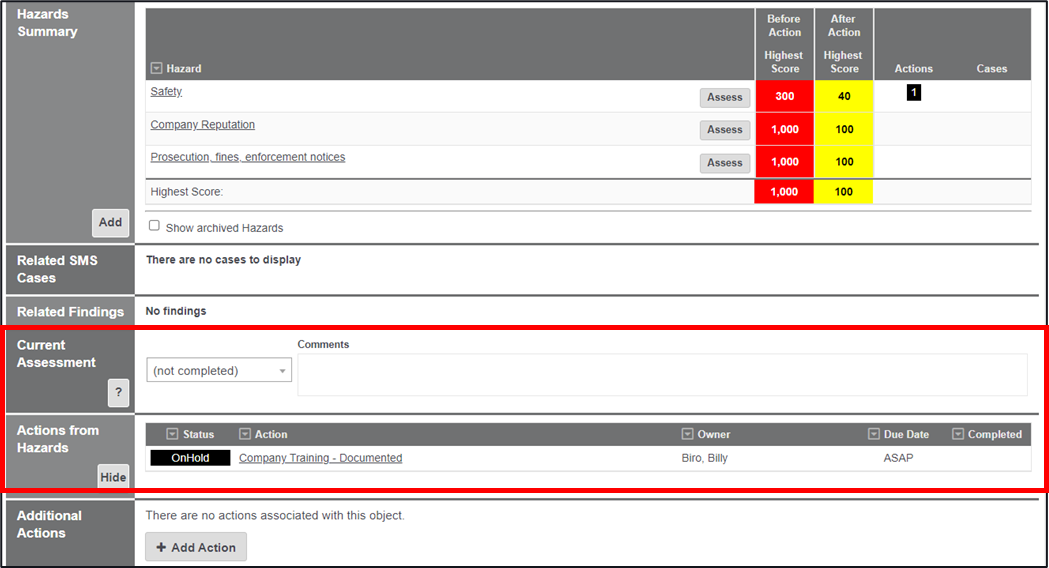Click into the Comments text field
This screenshot has height=568, width=1049.
pyautogui.click(x=661, y=374)
